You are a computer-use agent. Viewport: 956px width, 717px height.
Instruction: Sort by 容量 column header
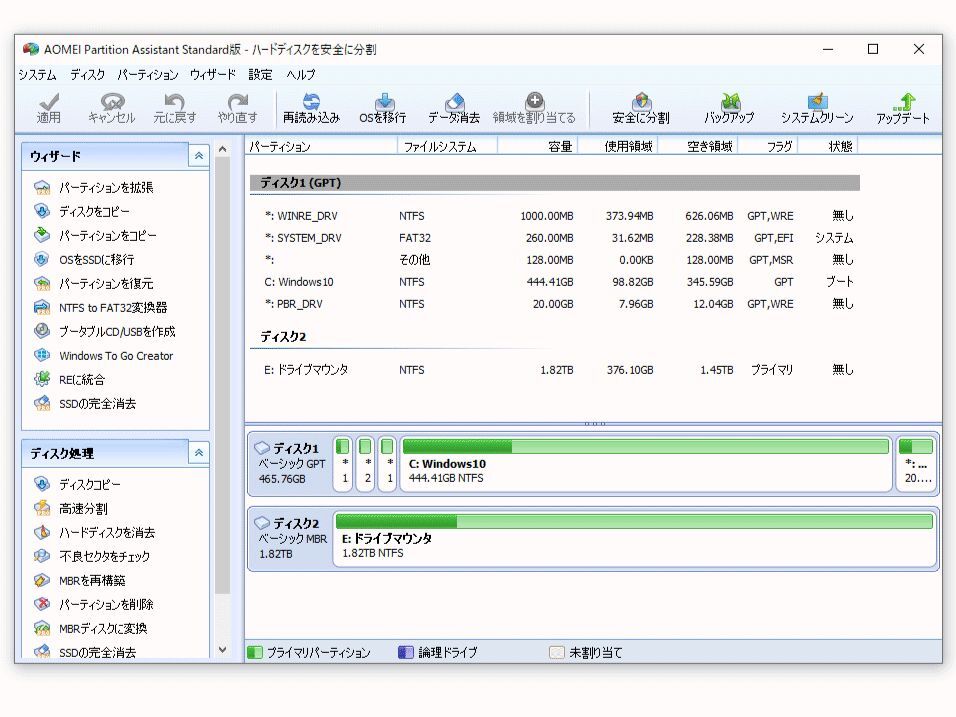pos(538,146)
